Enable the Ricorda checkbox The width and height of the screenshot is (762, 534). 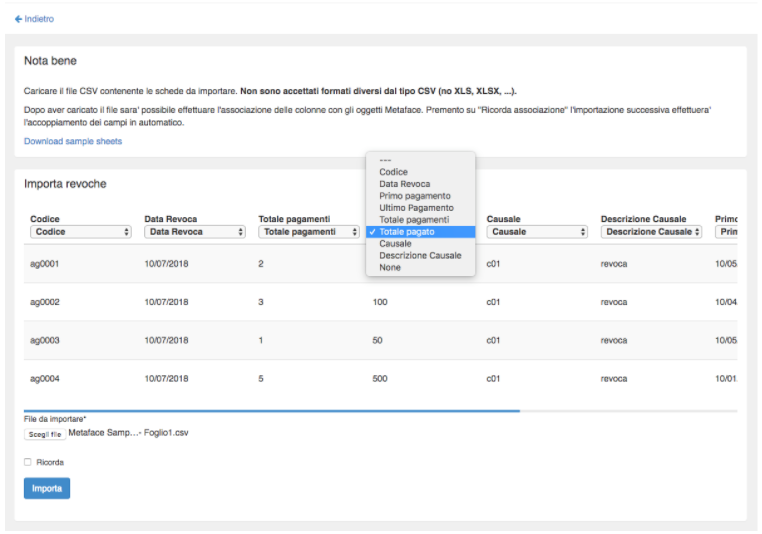pos(28,463)
